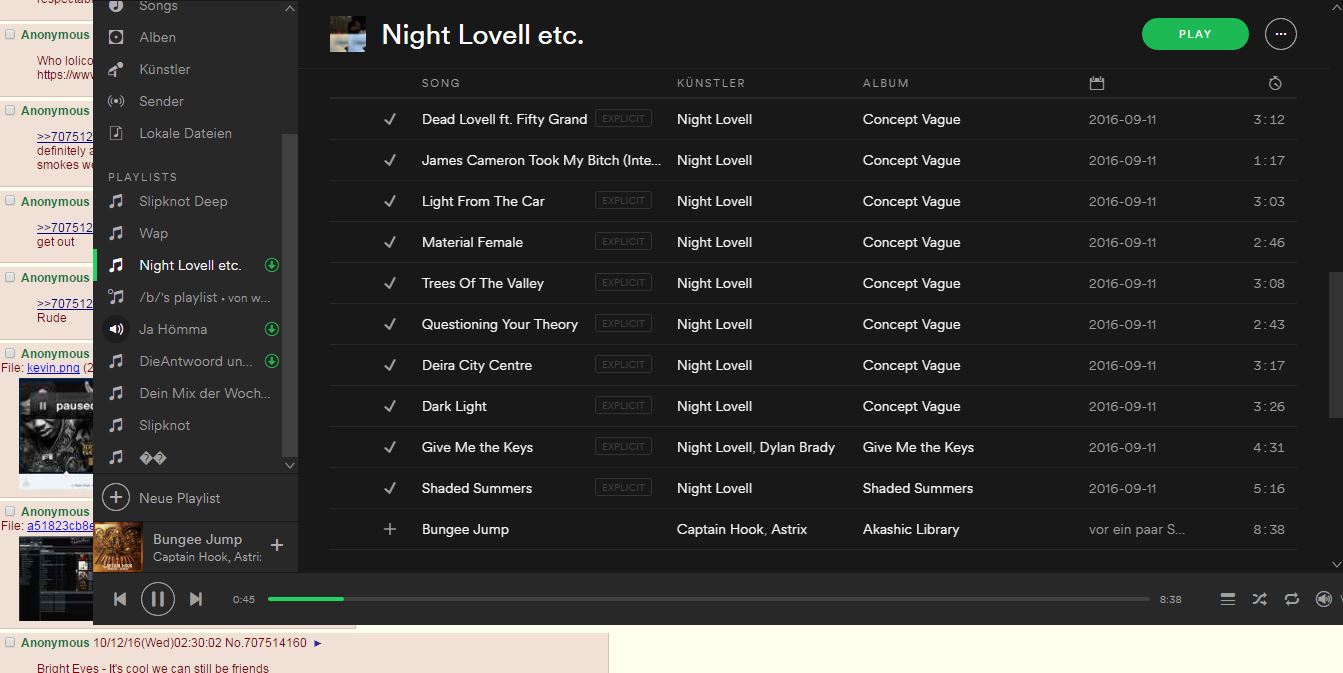Sort by date added calendar icon
The width and height of the screenshot is (1343, 673).
(x=1096, y=83)
